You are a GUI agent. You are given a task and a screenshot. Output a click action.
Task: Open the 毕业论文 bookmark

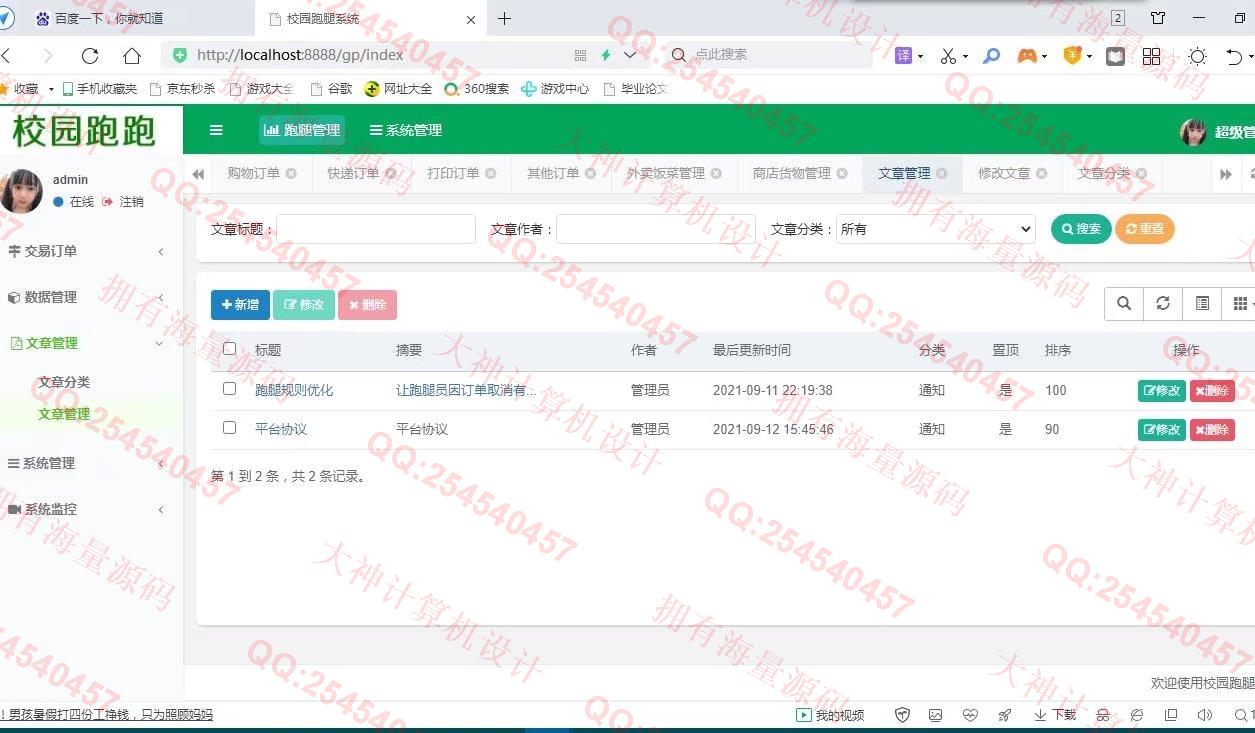[x=636, y=89]
